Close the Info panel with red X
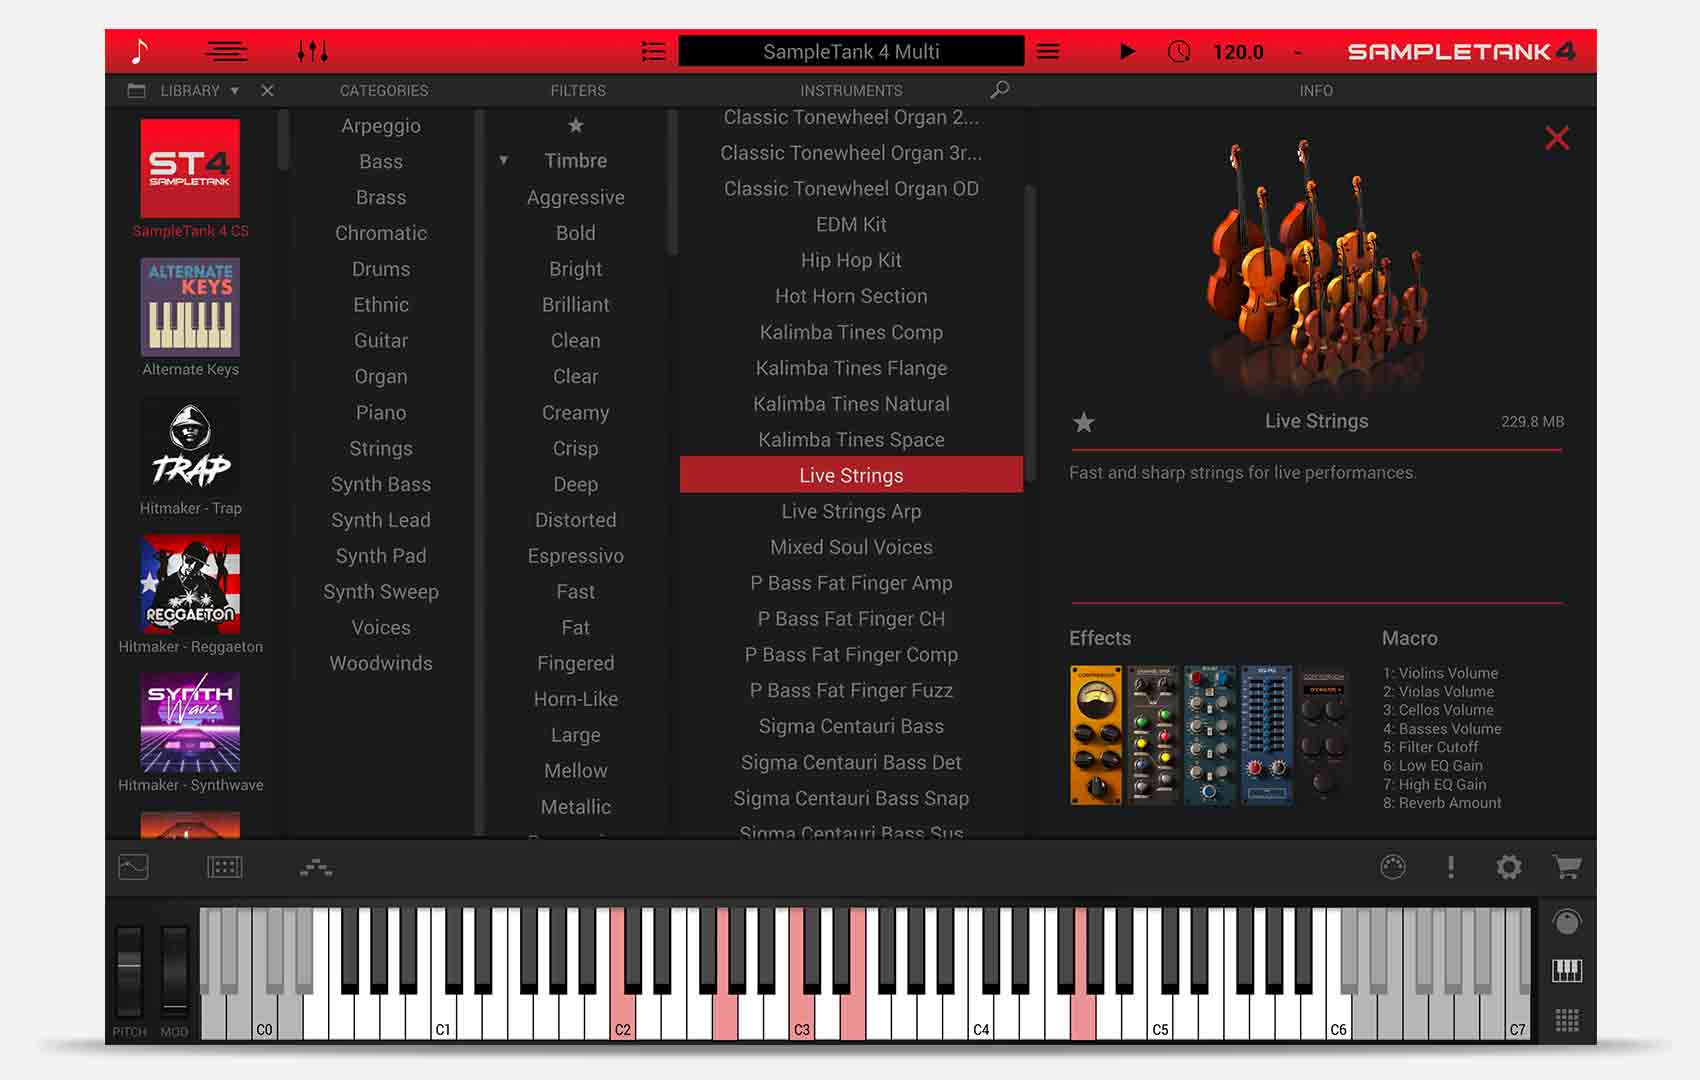 (1557, 138)
